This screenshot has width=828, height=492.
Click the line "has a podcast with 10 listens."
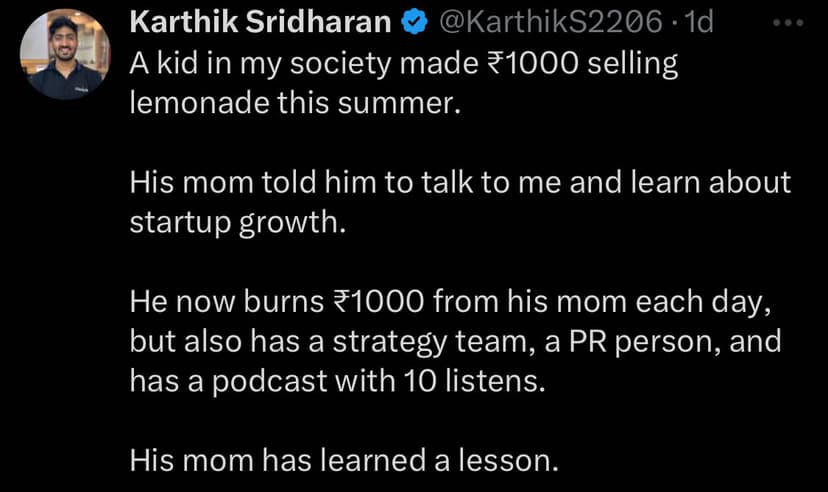339,379
